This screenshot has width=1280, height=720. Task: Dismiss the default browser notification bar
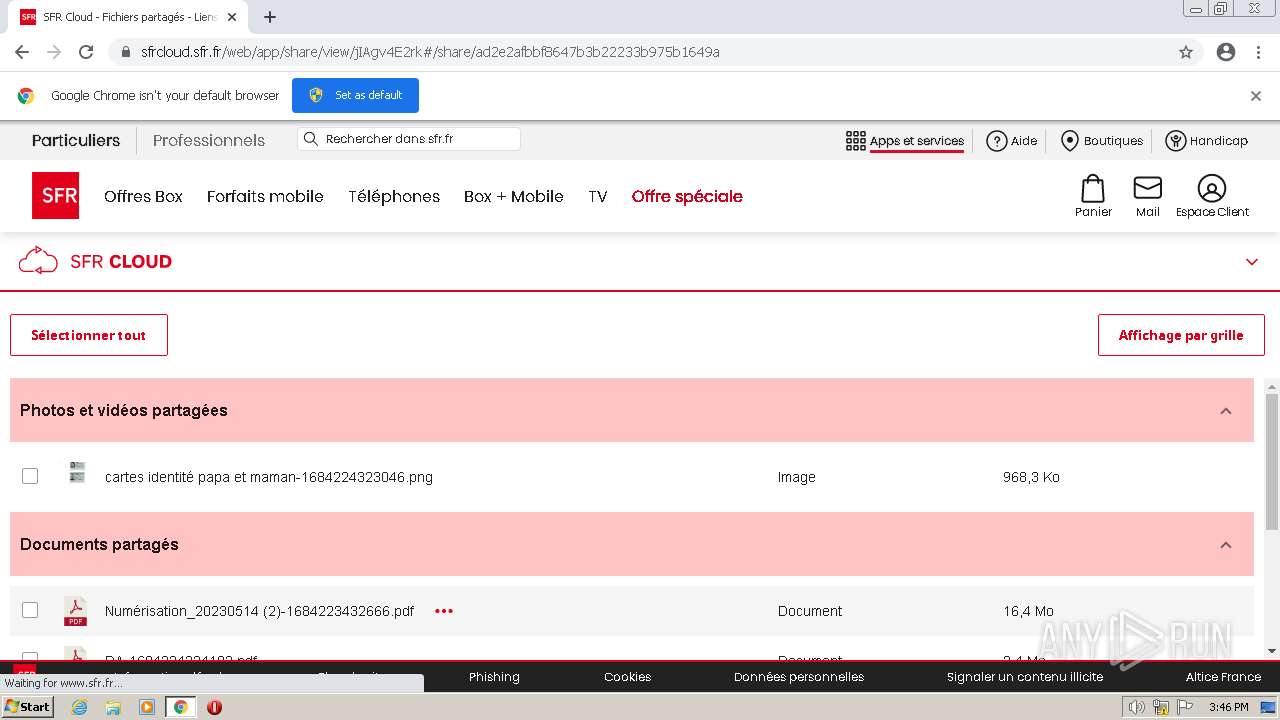click(1256, 96)
